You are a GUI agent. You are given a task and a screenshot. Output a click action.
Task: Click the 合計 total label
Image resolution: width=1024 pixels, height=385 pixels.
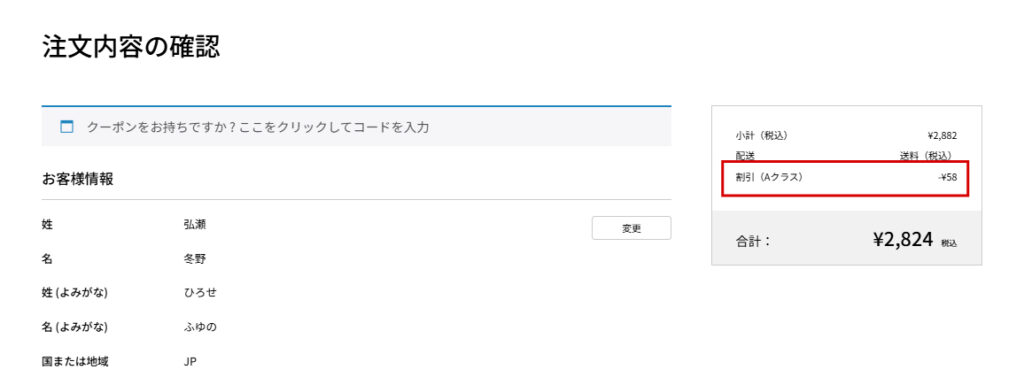click(x=752, y=241)
